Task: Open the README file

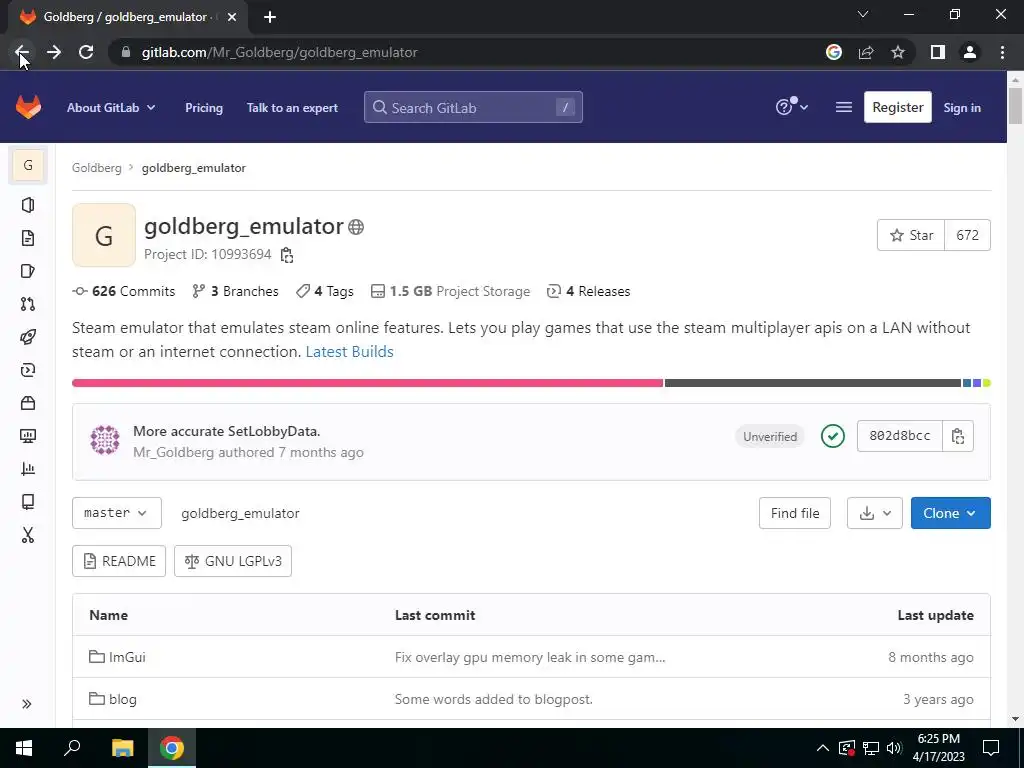Action: pyautogui.click(x=119, y=561)
